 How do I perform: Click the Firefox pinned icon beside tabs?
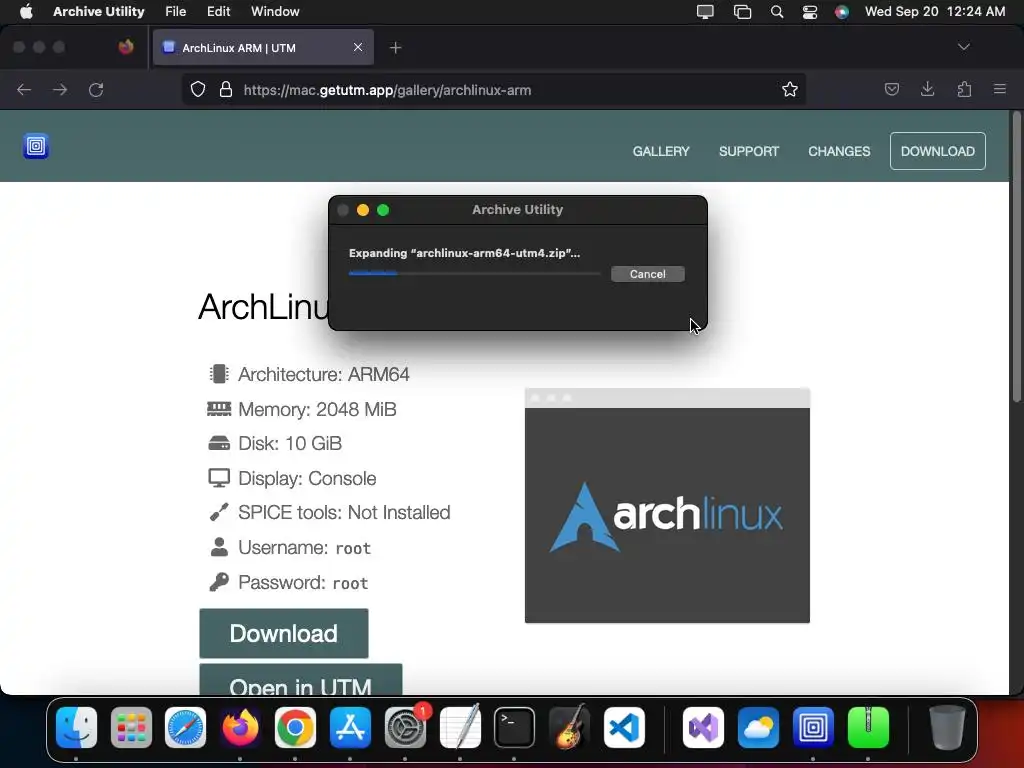[x=126, y=47]
